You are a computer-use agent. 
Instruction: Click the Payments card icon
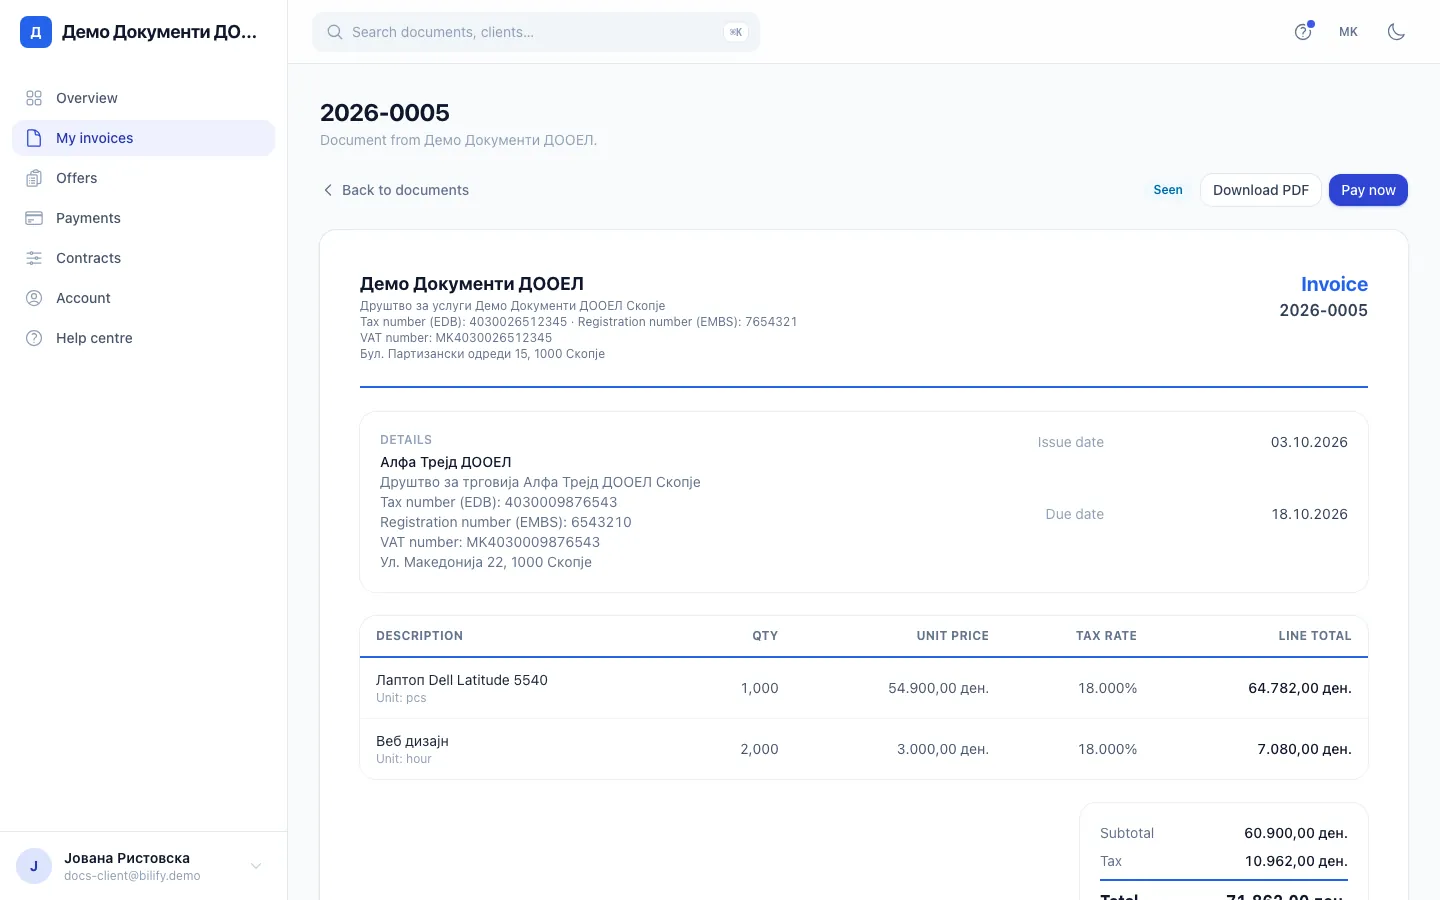tap(34, 218)
